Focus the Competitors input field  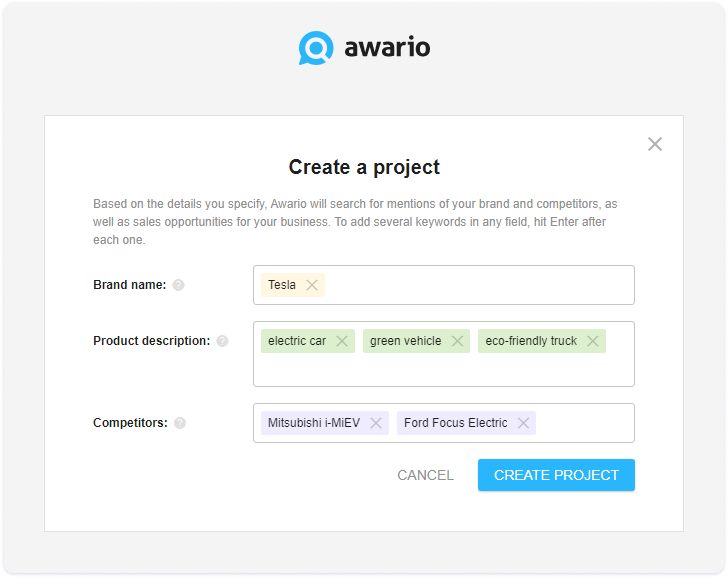click(x=444, y=423)
